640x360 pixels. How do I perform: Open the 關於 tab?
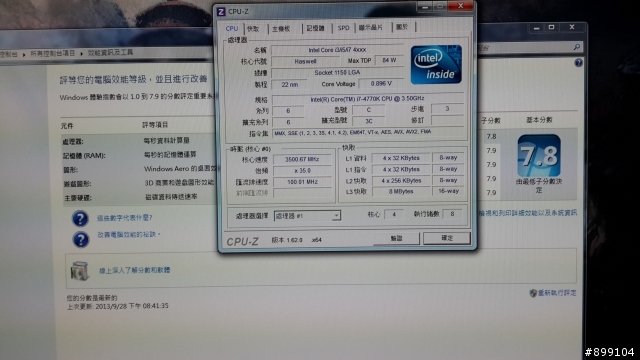(x=402, y=27)
